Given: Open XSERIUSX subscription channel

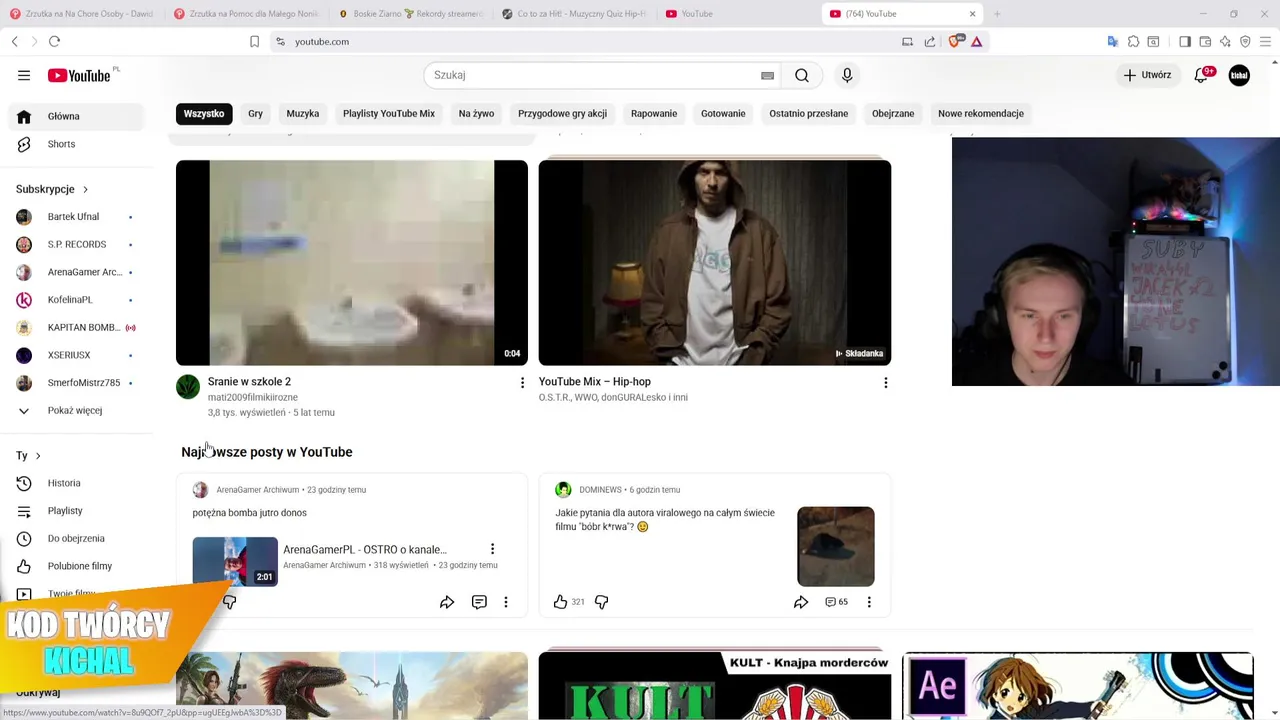Looking at the screenshot, I should (x=76, y=355).
